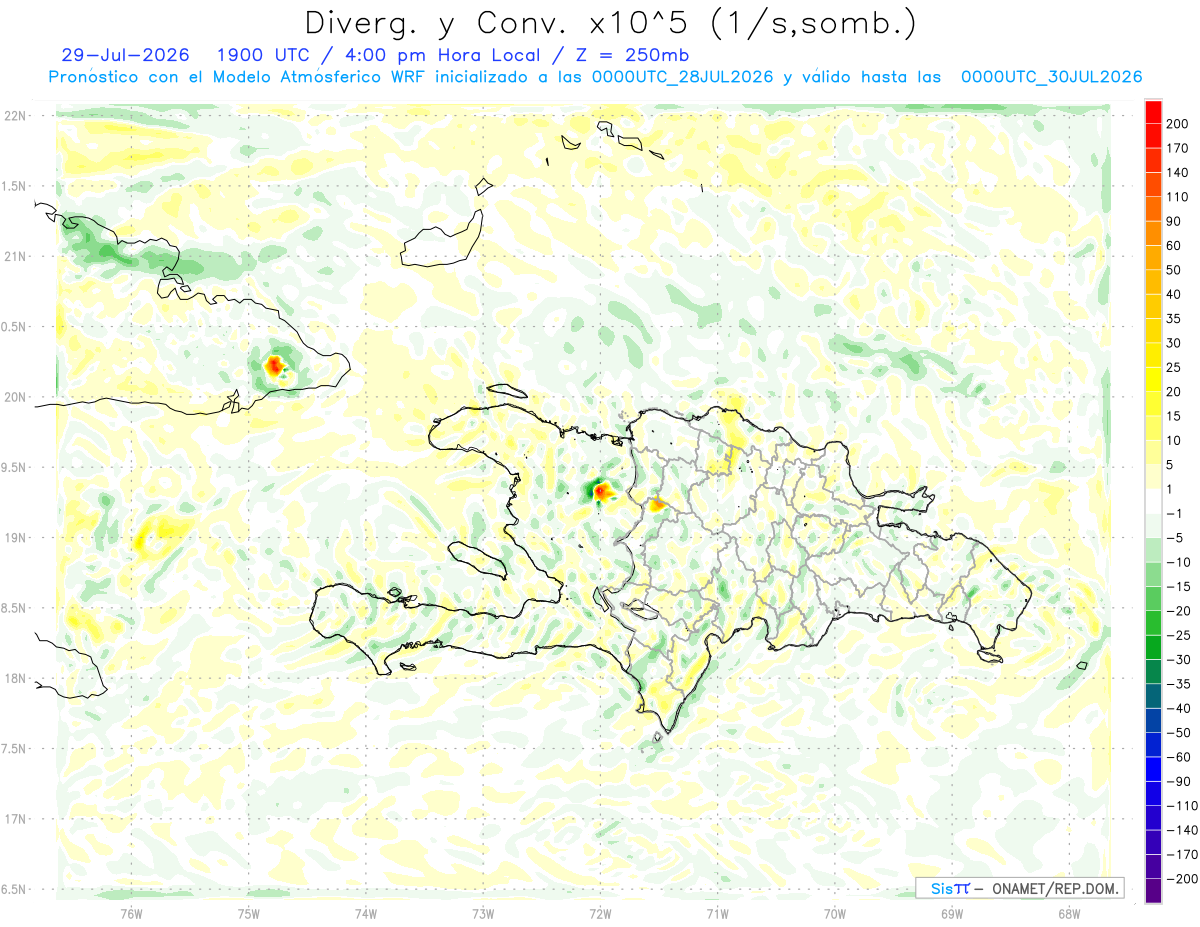Click the "7.5N" latitude axis label
The width and height of the screenshot is (1200, 927).
coord(15,749)
